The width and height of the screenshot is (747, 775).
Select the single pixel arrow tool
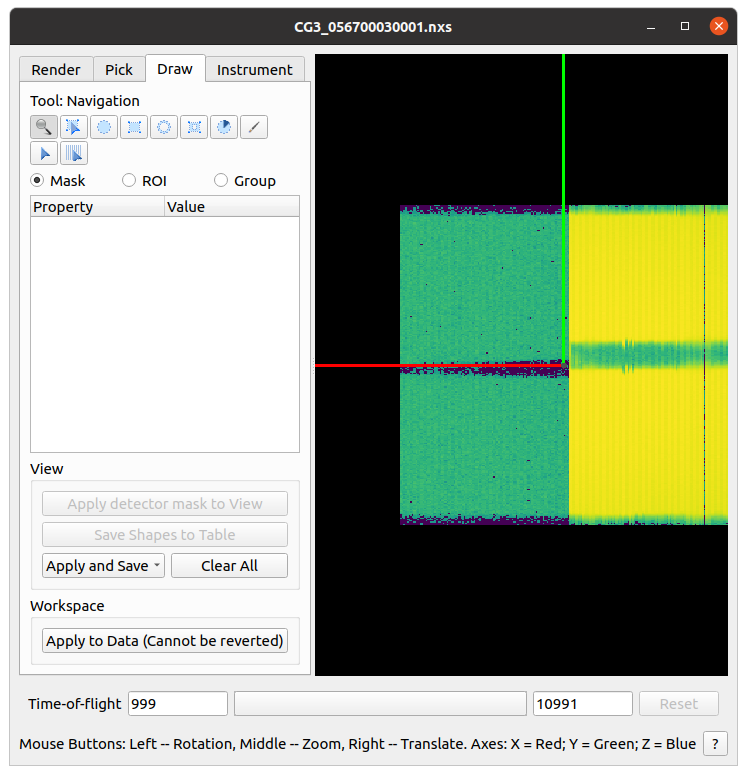tap(44, 153)
